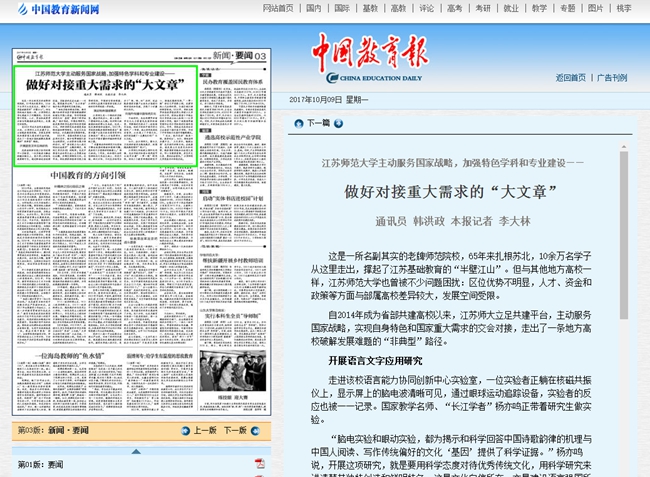Select the 图片 navigation item

pyautogui.click(x=596, y=8)
